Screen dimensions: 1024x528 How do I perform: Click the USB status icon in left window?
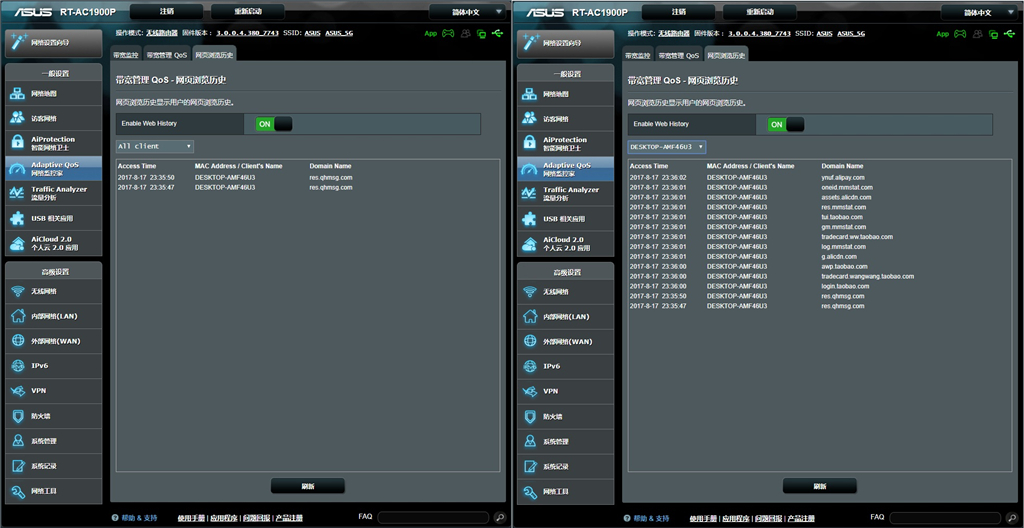[x=498, y=33]
